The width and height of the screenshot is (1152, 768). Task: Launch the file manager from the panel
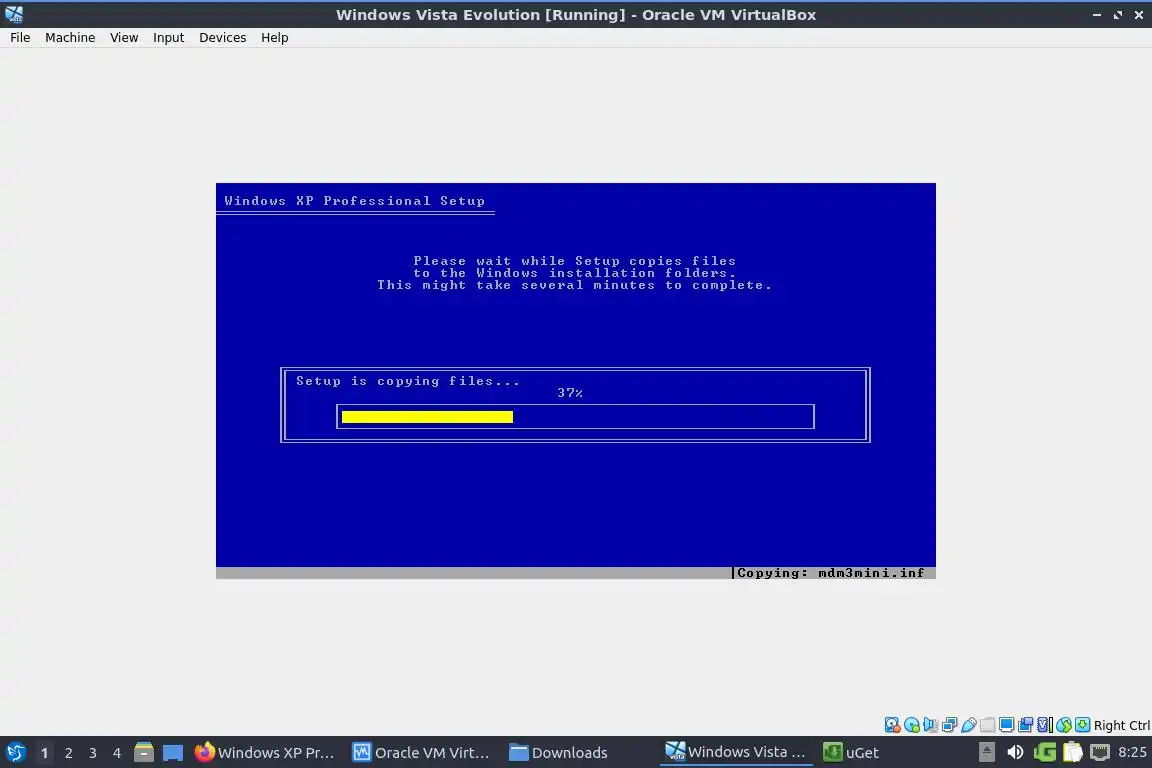tap(144, 753)
